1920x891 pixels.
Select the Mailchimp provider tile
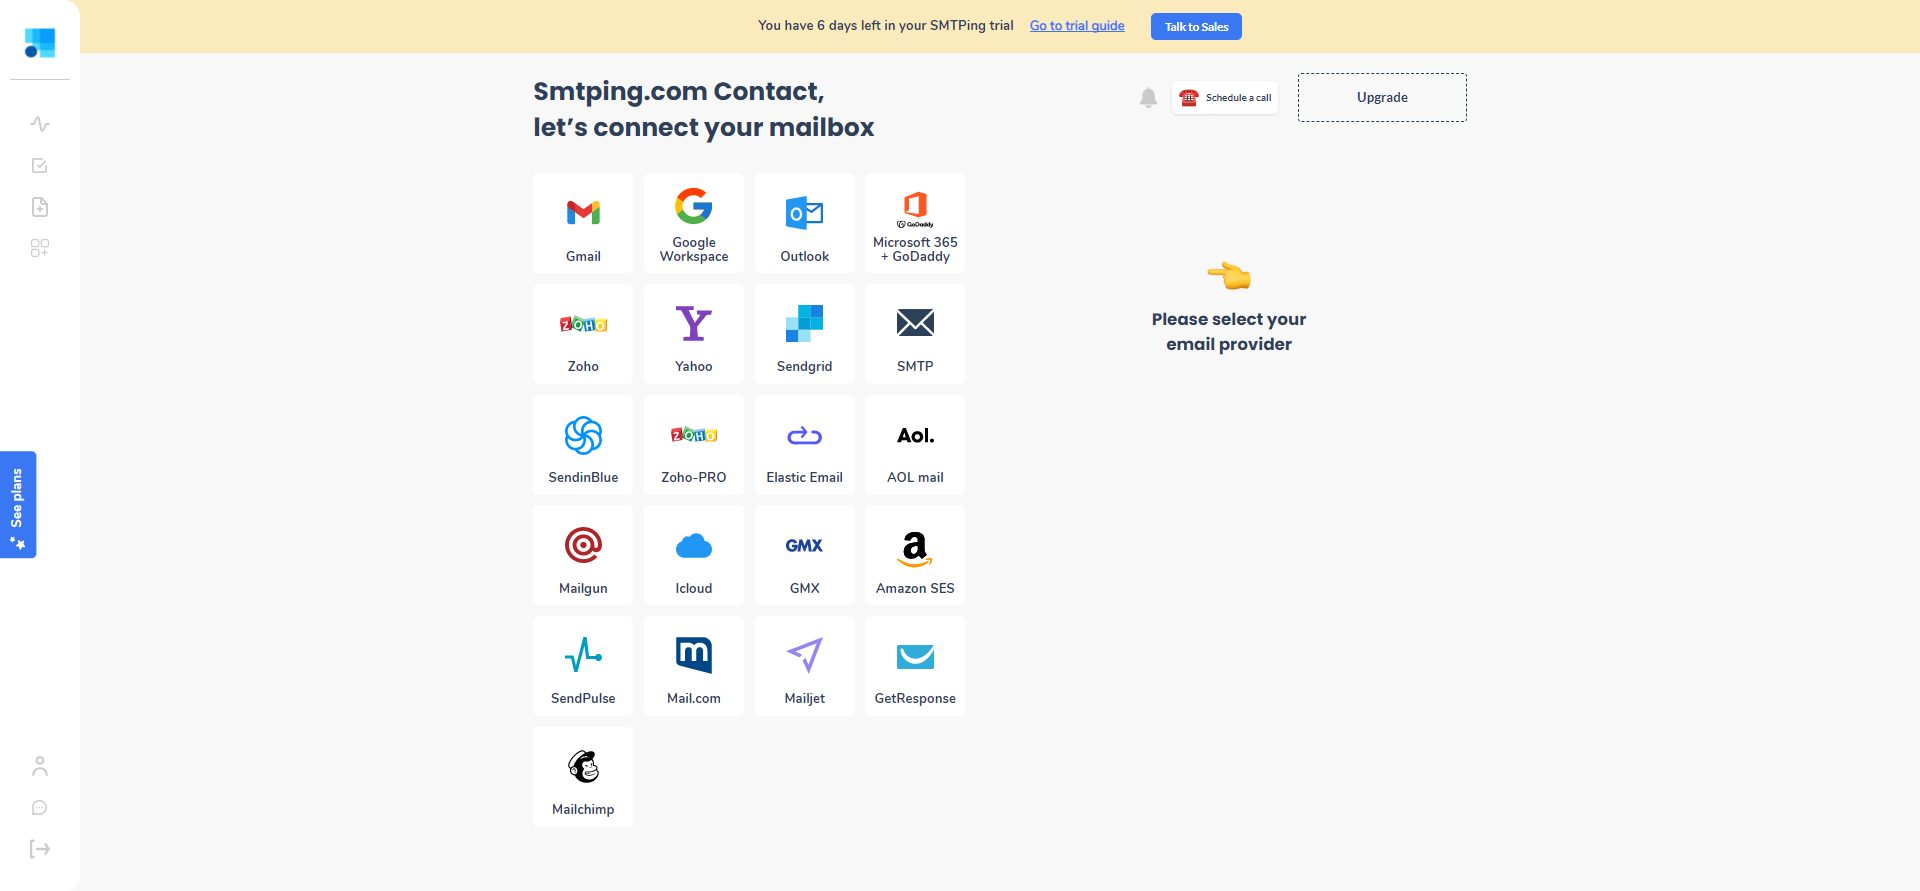583,777
